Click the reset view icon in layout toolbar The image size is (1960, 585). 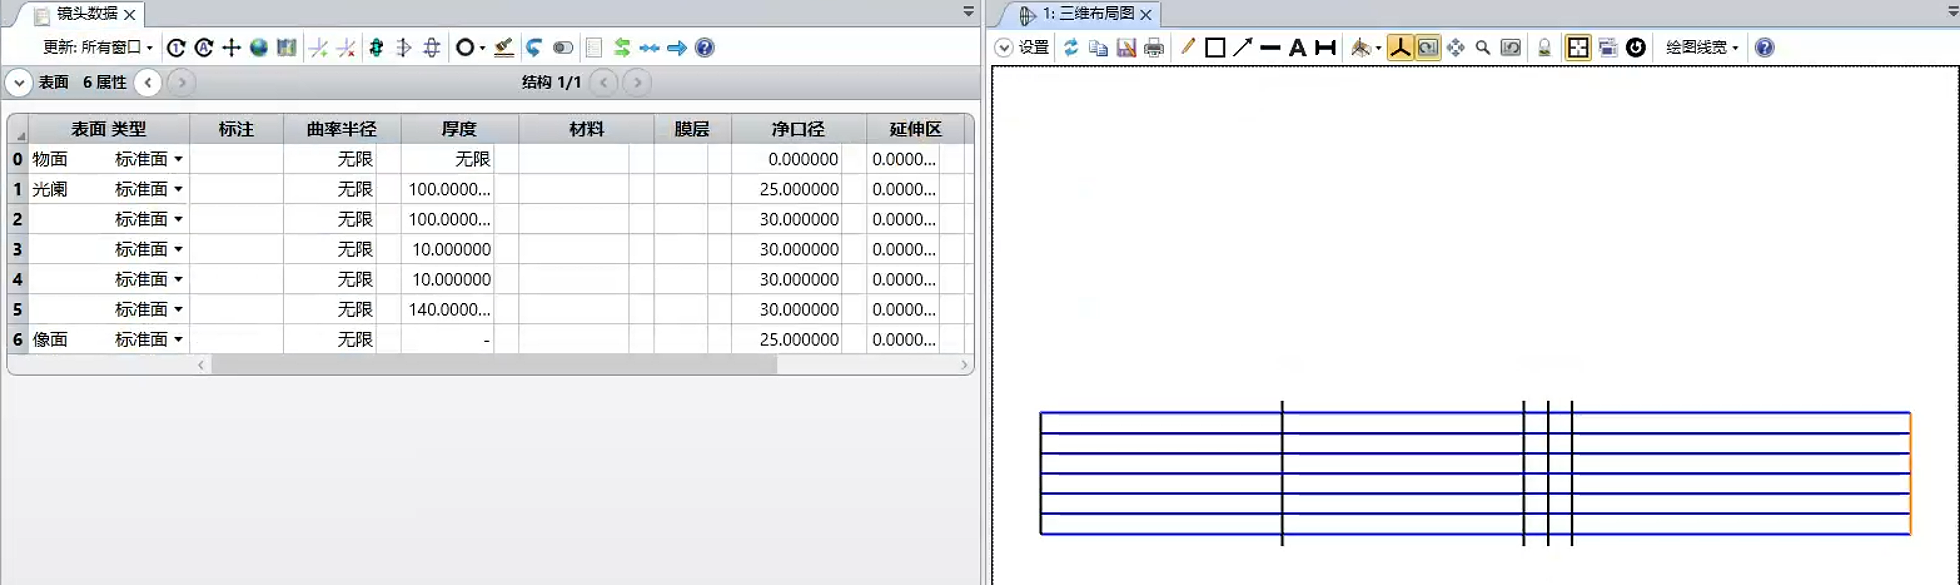[x=1511, y=47]
